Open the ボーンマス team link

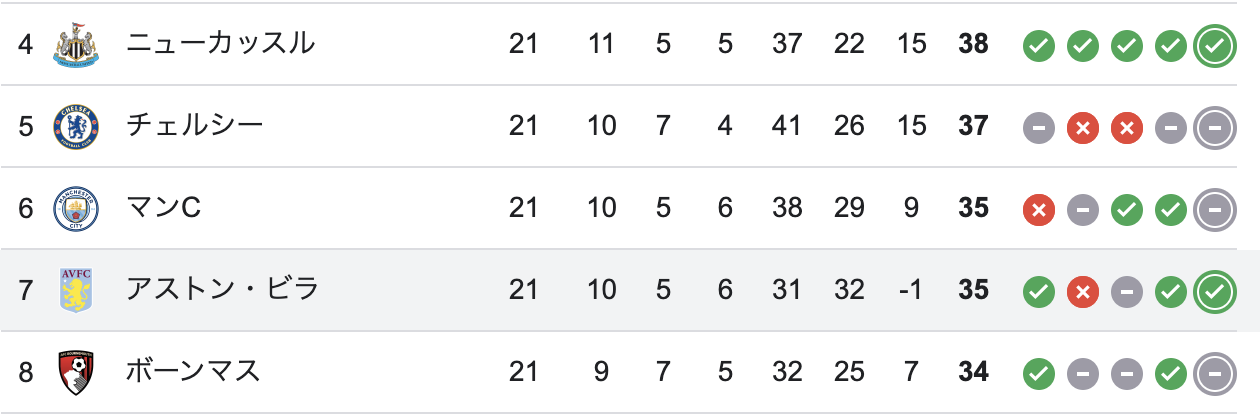pos(193,372)
